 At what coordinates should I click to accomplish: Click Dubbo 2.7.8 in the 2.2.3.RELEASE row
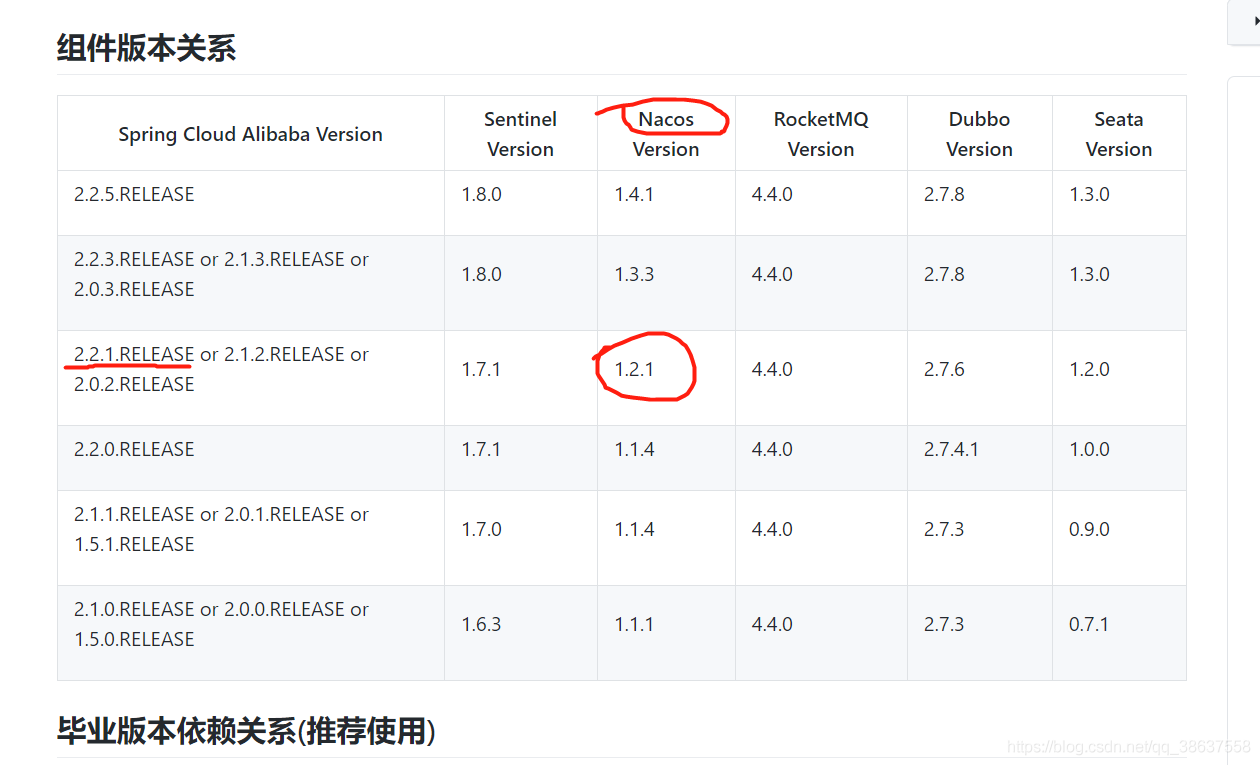pos(980,283)
